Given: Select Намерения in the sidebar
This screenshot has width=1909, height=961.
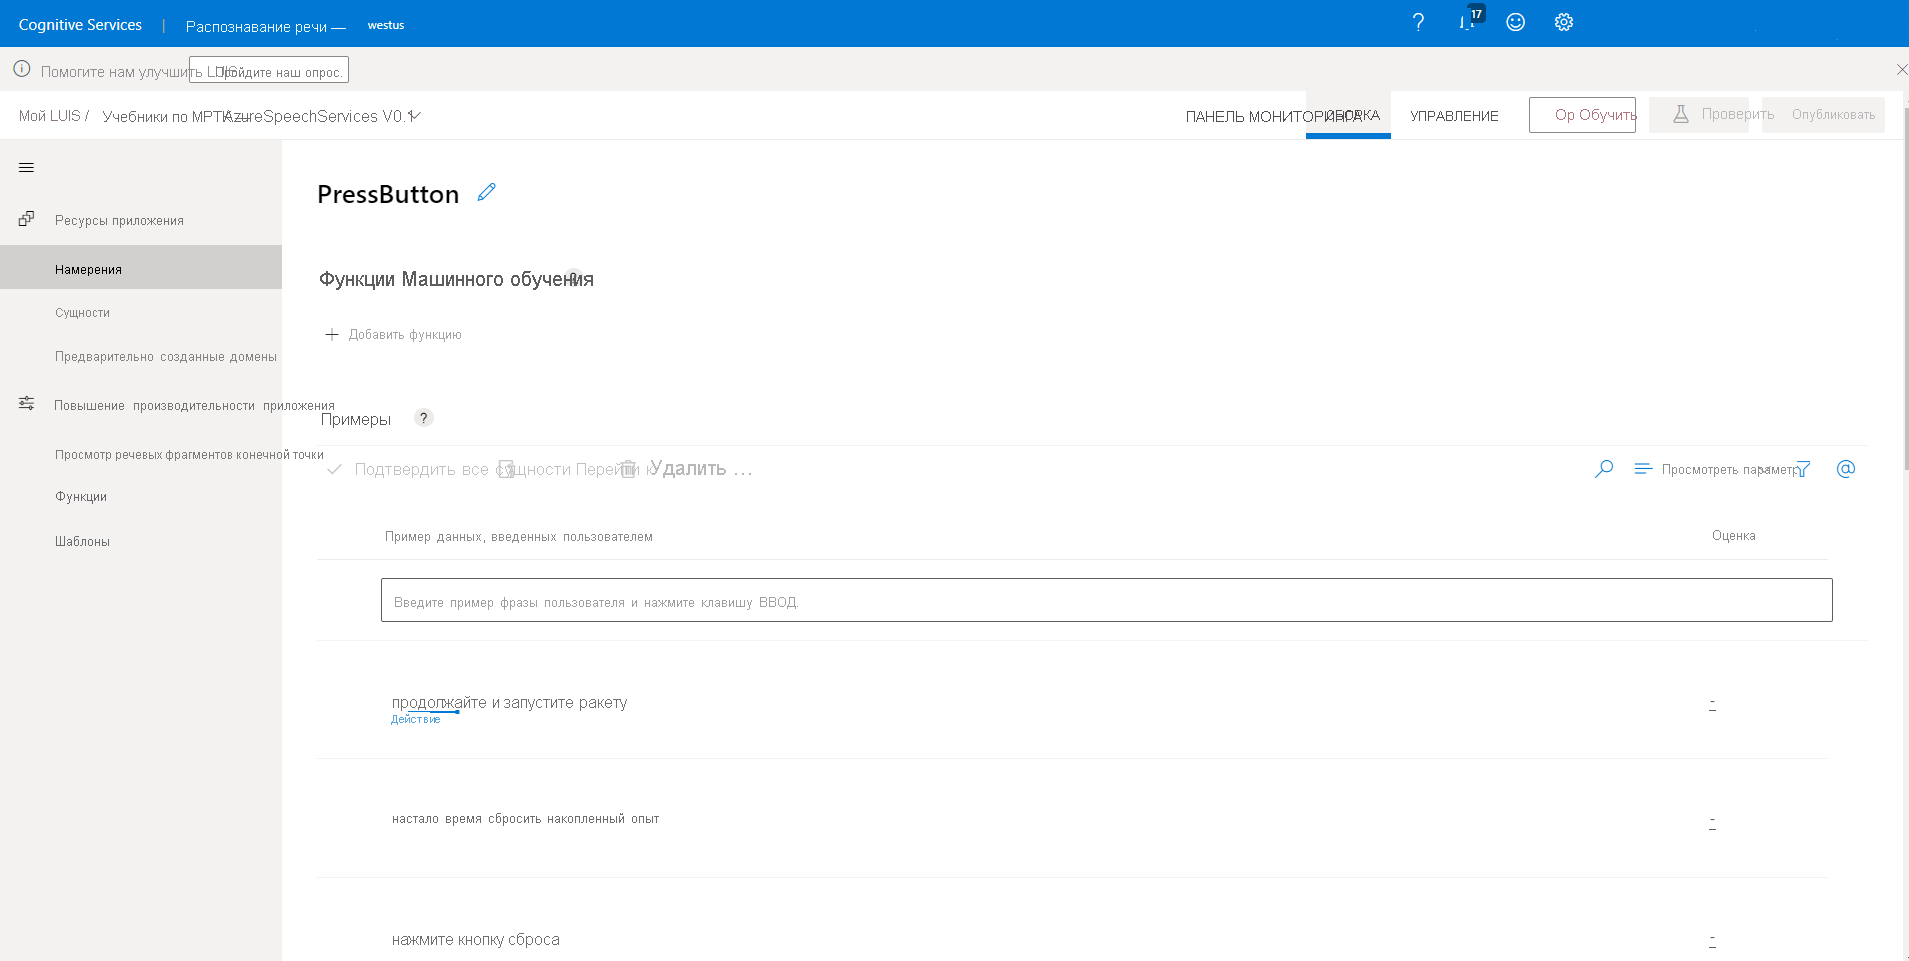Looking at the screenshot, I should point(141,268).
